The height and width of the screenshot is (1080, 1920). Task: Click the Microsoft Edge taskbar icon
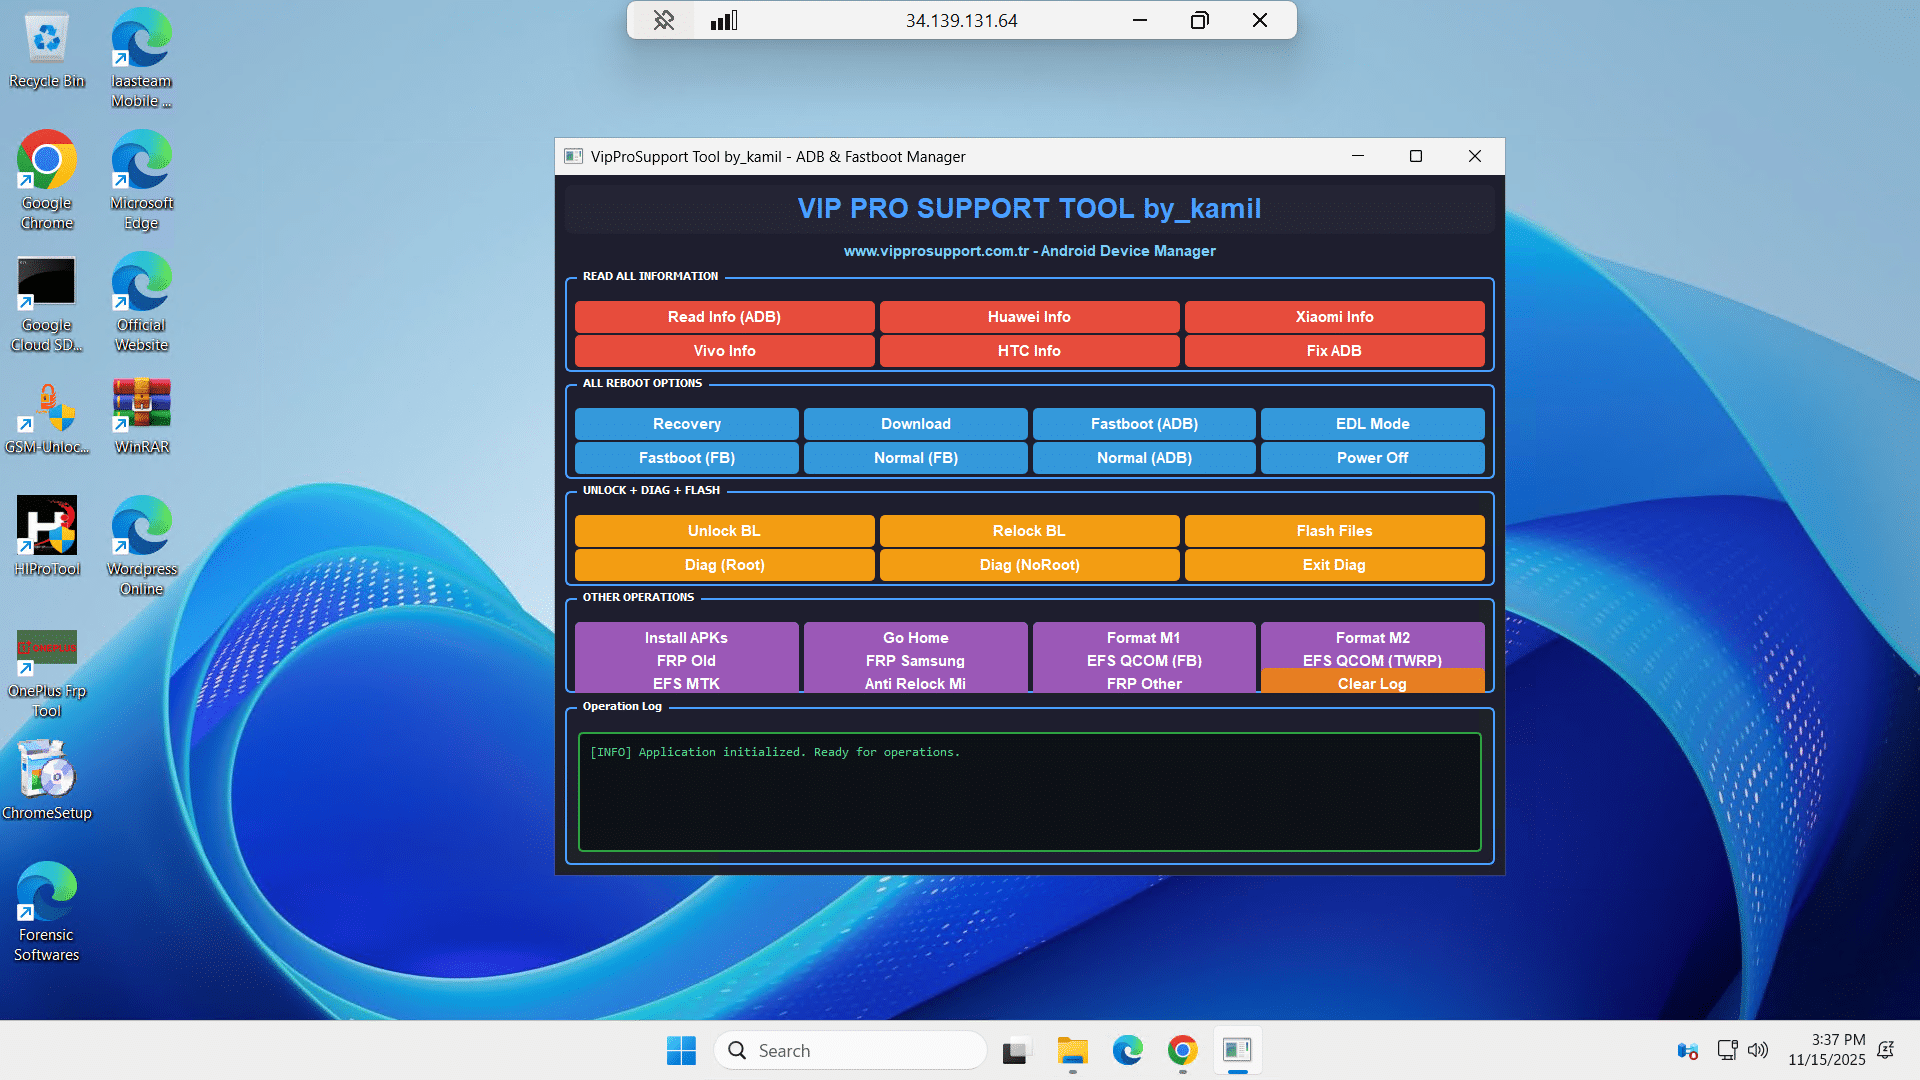1127,1050
